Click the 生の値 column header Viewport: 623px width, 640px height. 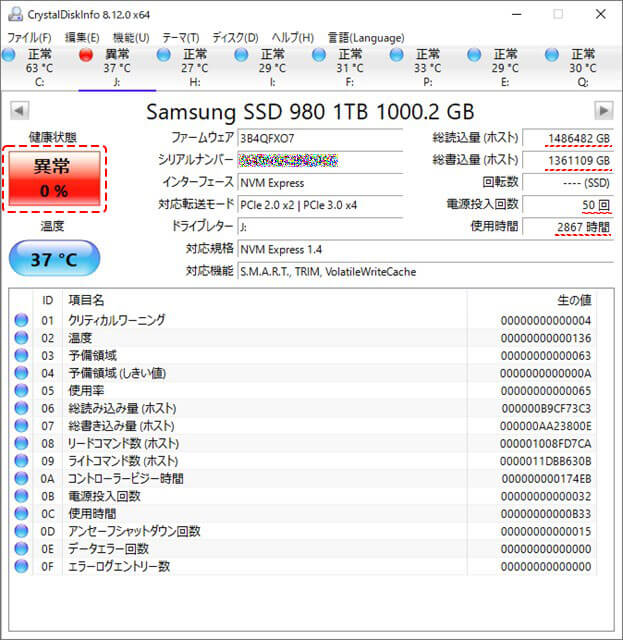pos(574,300)
